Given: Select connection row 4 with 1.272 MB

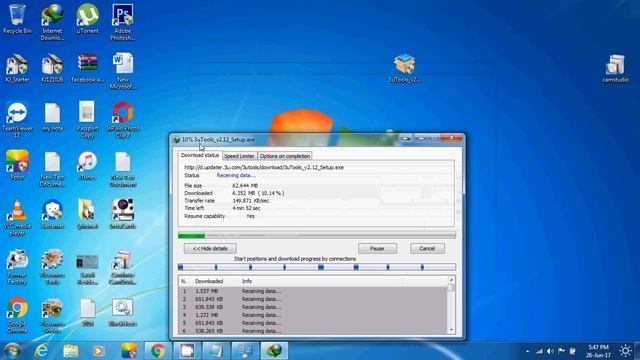Looking at the screenshot, I should pyautogui.click(x=313, y=315).
